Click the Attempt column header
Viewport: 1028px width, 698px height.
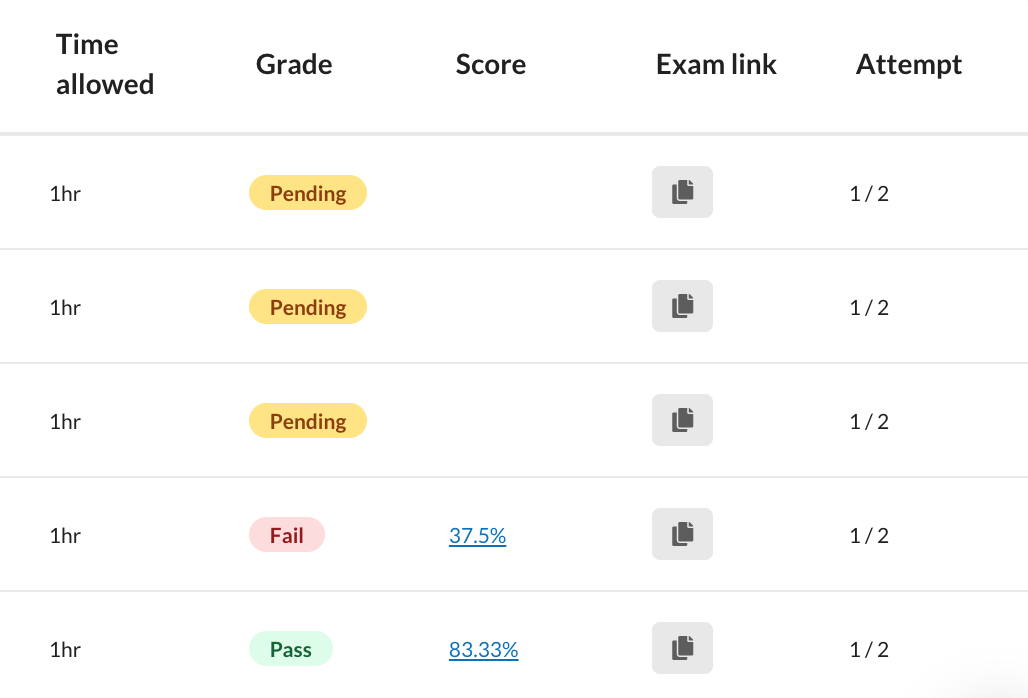coord(908,64)
